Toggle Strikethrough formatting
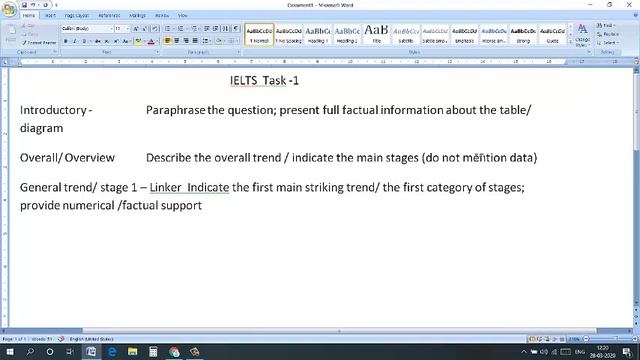 (97, 41)
